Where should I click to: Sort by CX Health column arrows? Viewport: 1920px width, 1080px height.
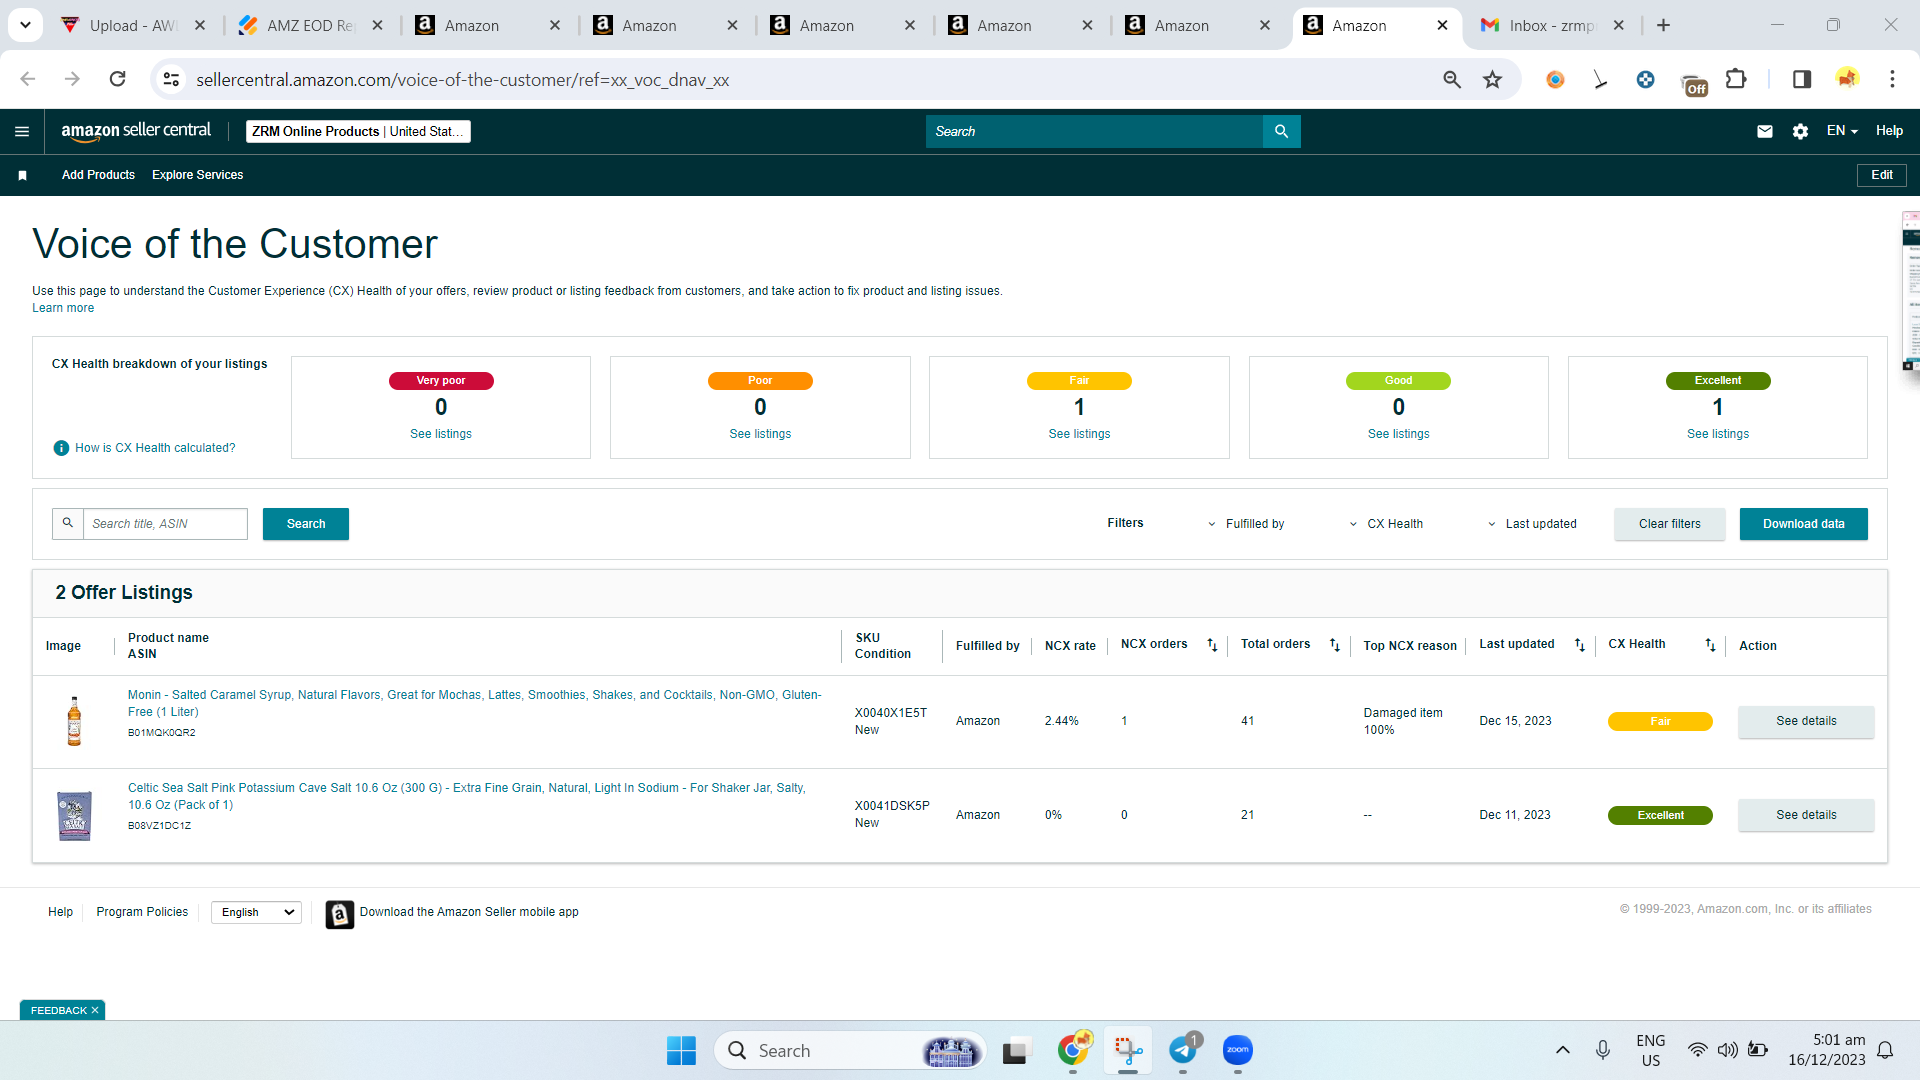tap(1710, 645)
